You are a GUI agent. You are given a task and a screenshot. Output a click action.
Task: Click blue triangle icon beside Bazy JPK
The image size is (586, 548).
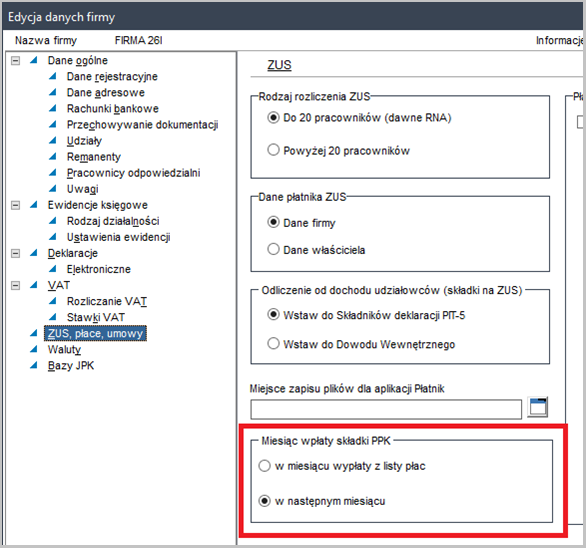(34, 365)
